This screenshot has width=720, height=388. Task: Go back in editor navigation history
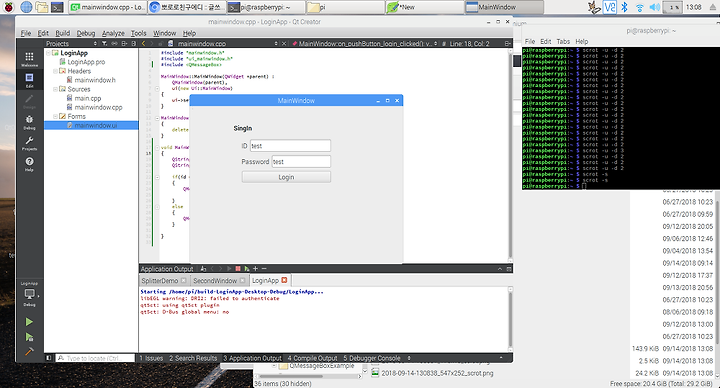click(143, 43)
